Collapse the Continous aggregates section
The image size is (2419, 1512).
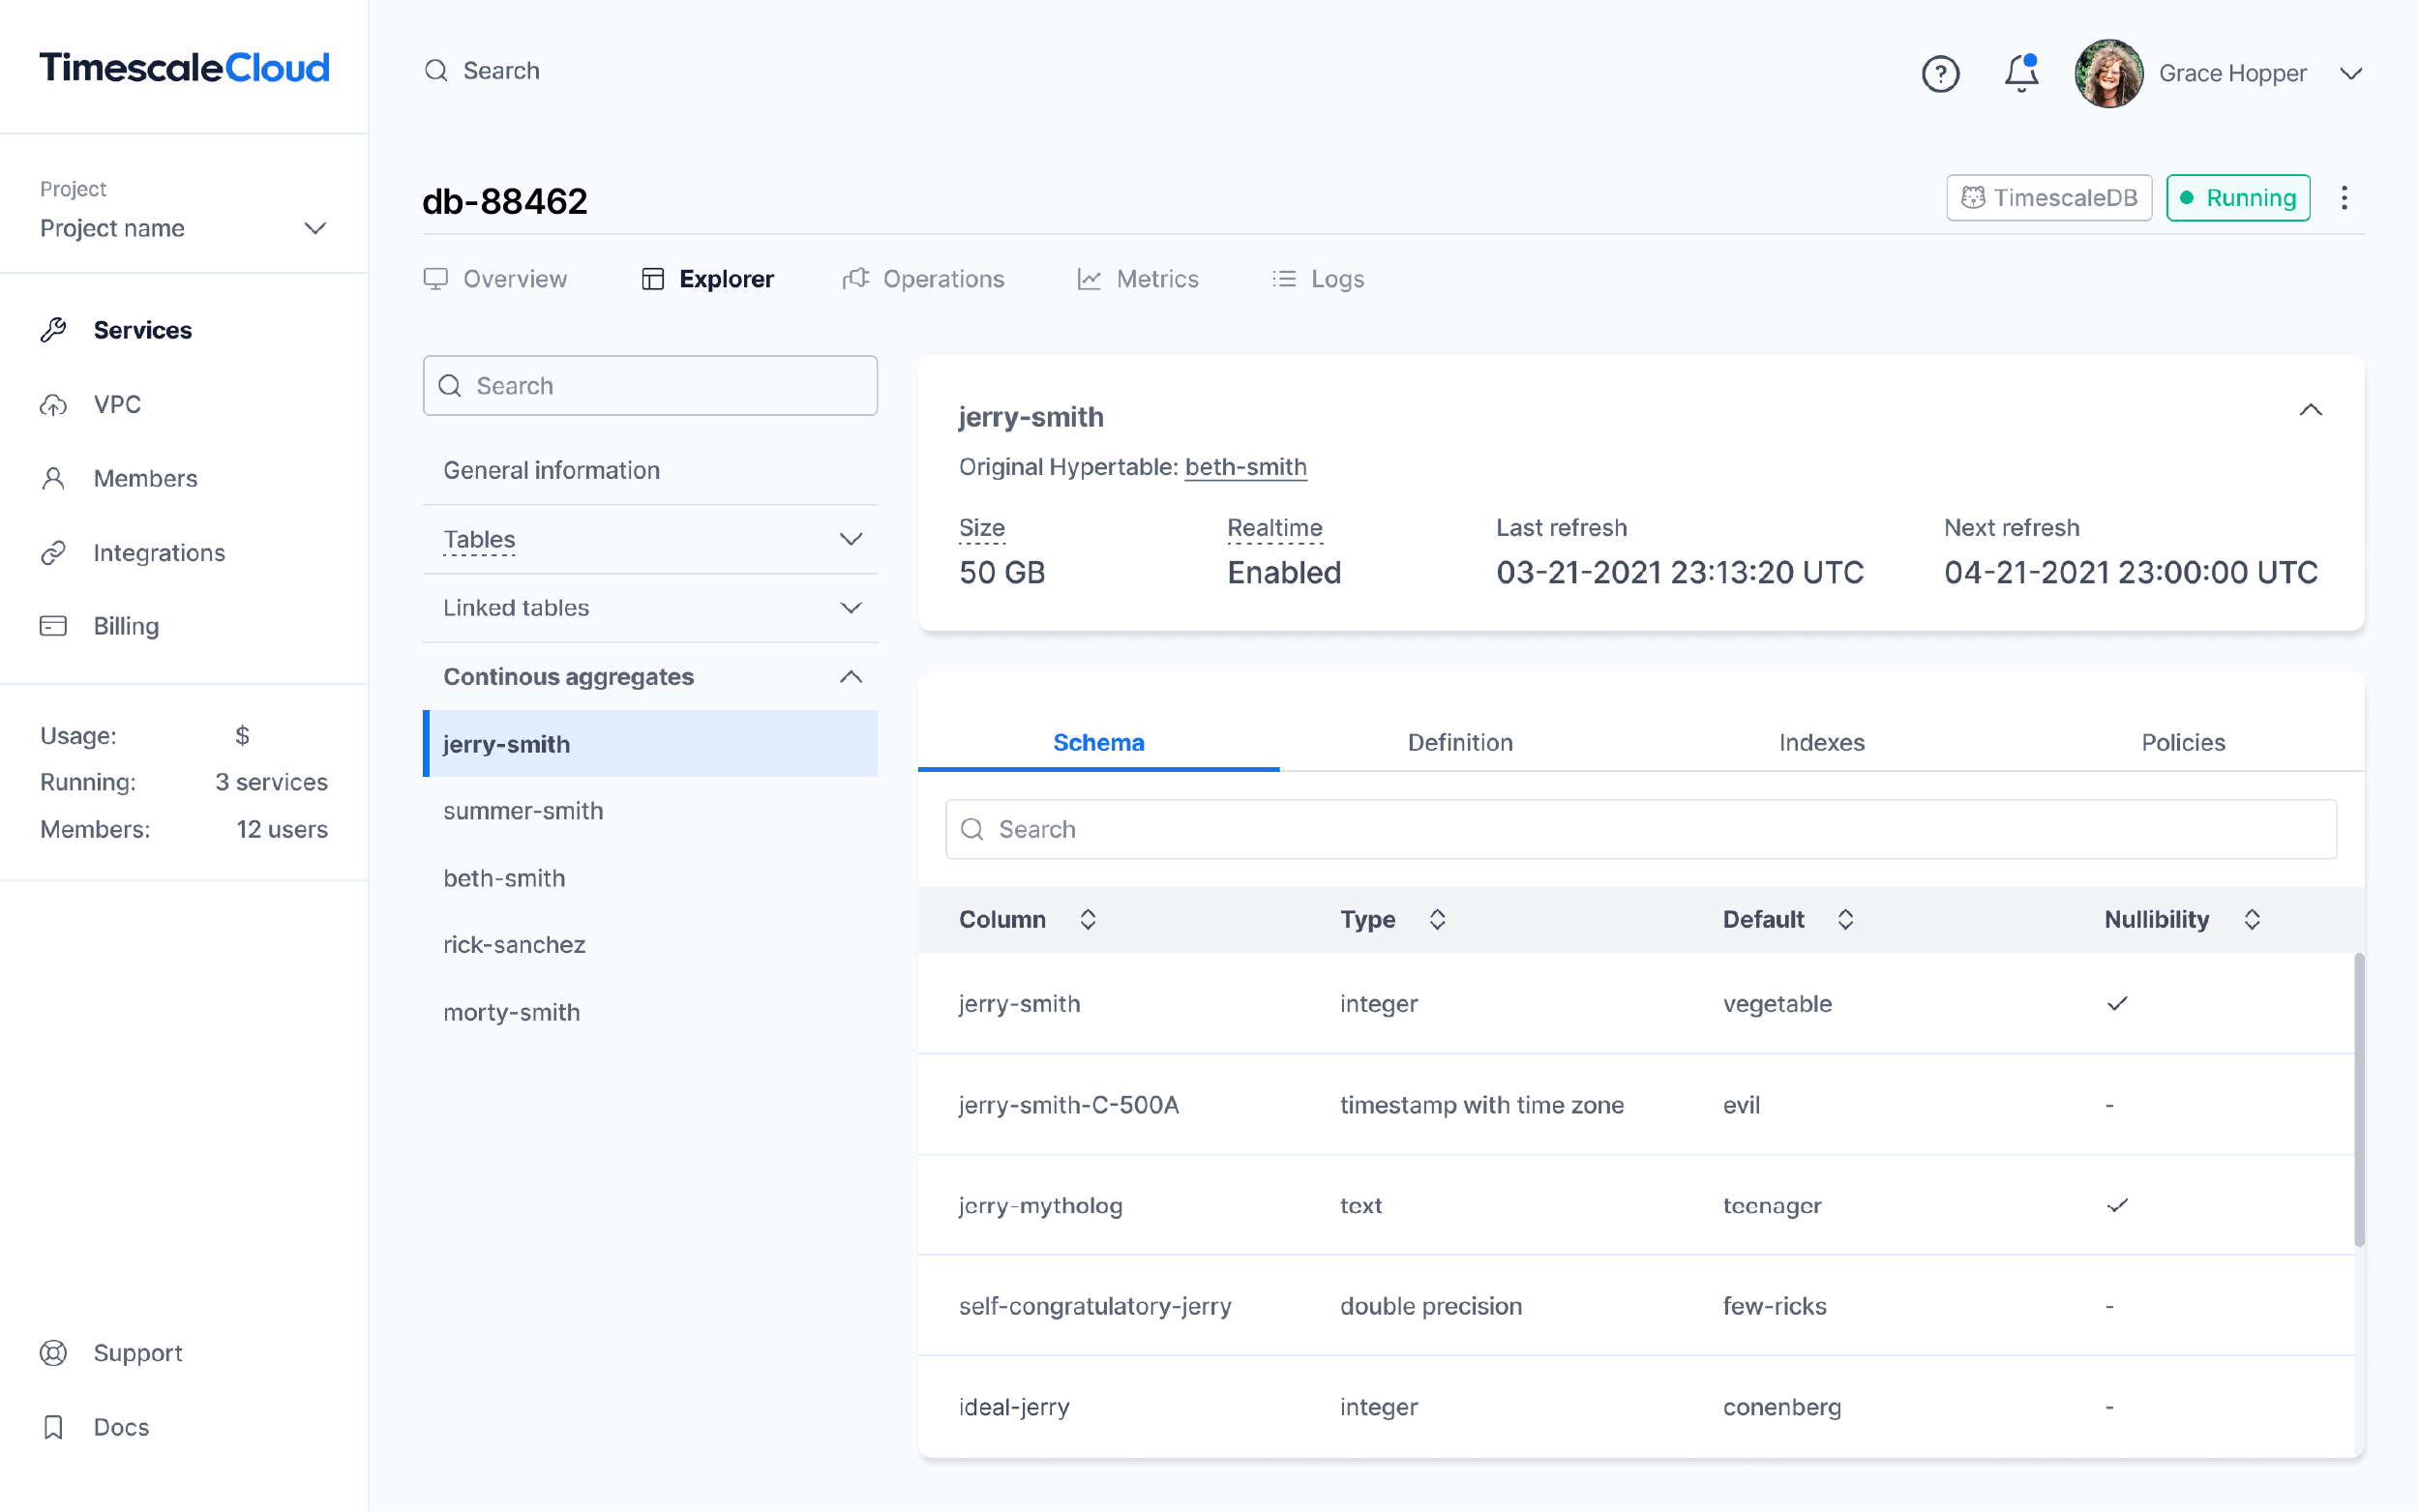pos(851,676)
